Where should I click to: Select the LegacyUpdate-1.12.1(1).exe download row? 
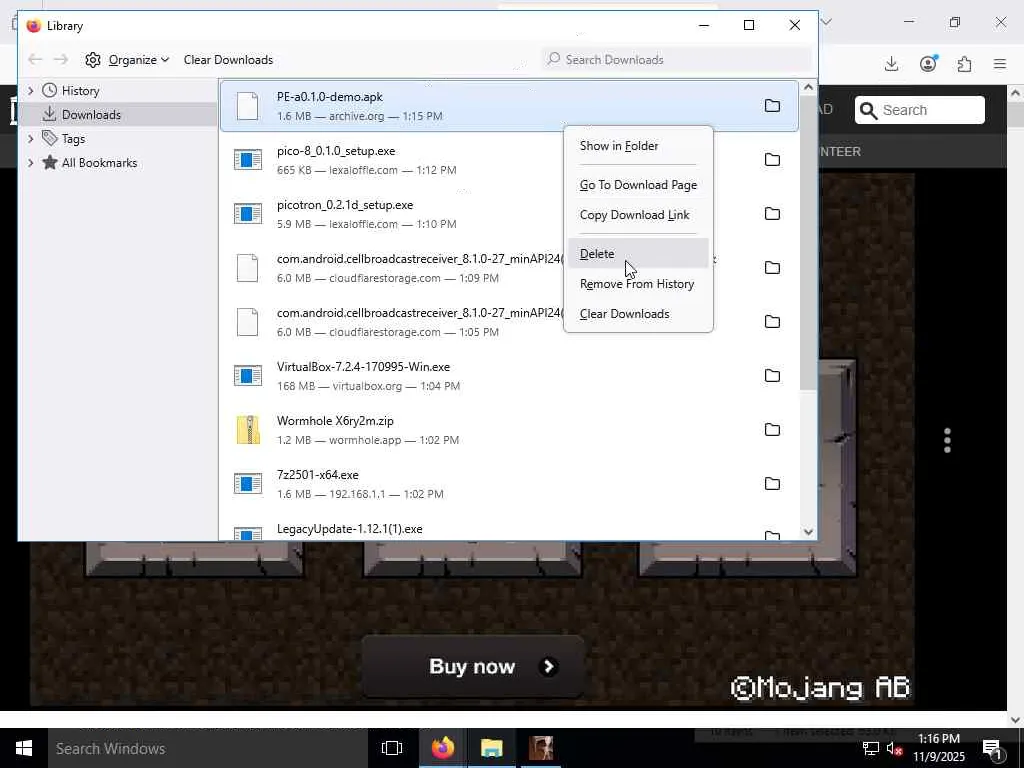tap(509, 529)
